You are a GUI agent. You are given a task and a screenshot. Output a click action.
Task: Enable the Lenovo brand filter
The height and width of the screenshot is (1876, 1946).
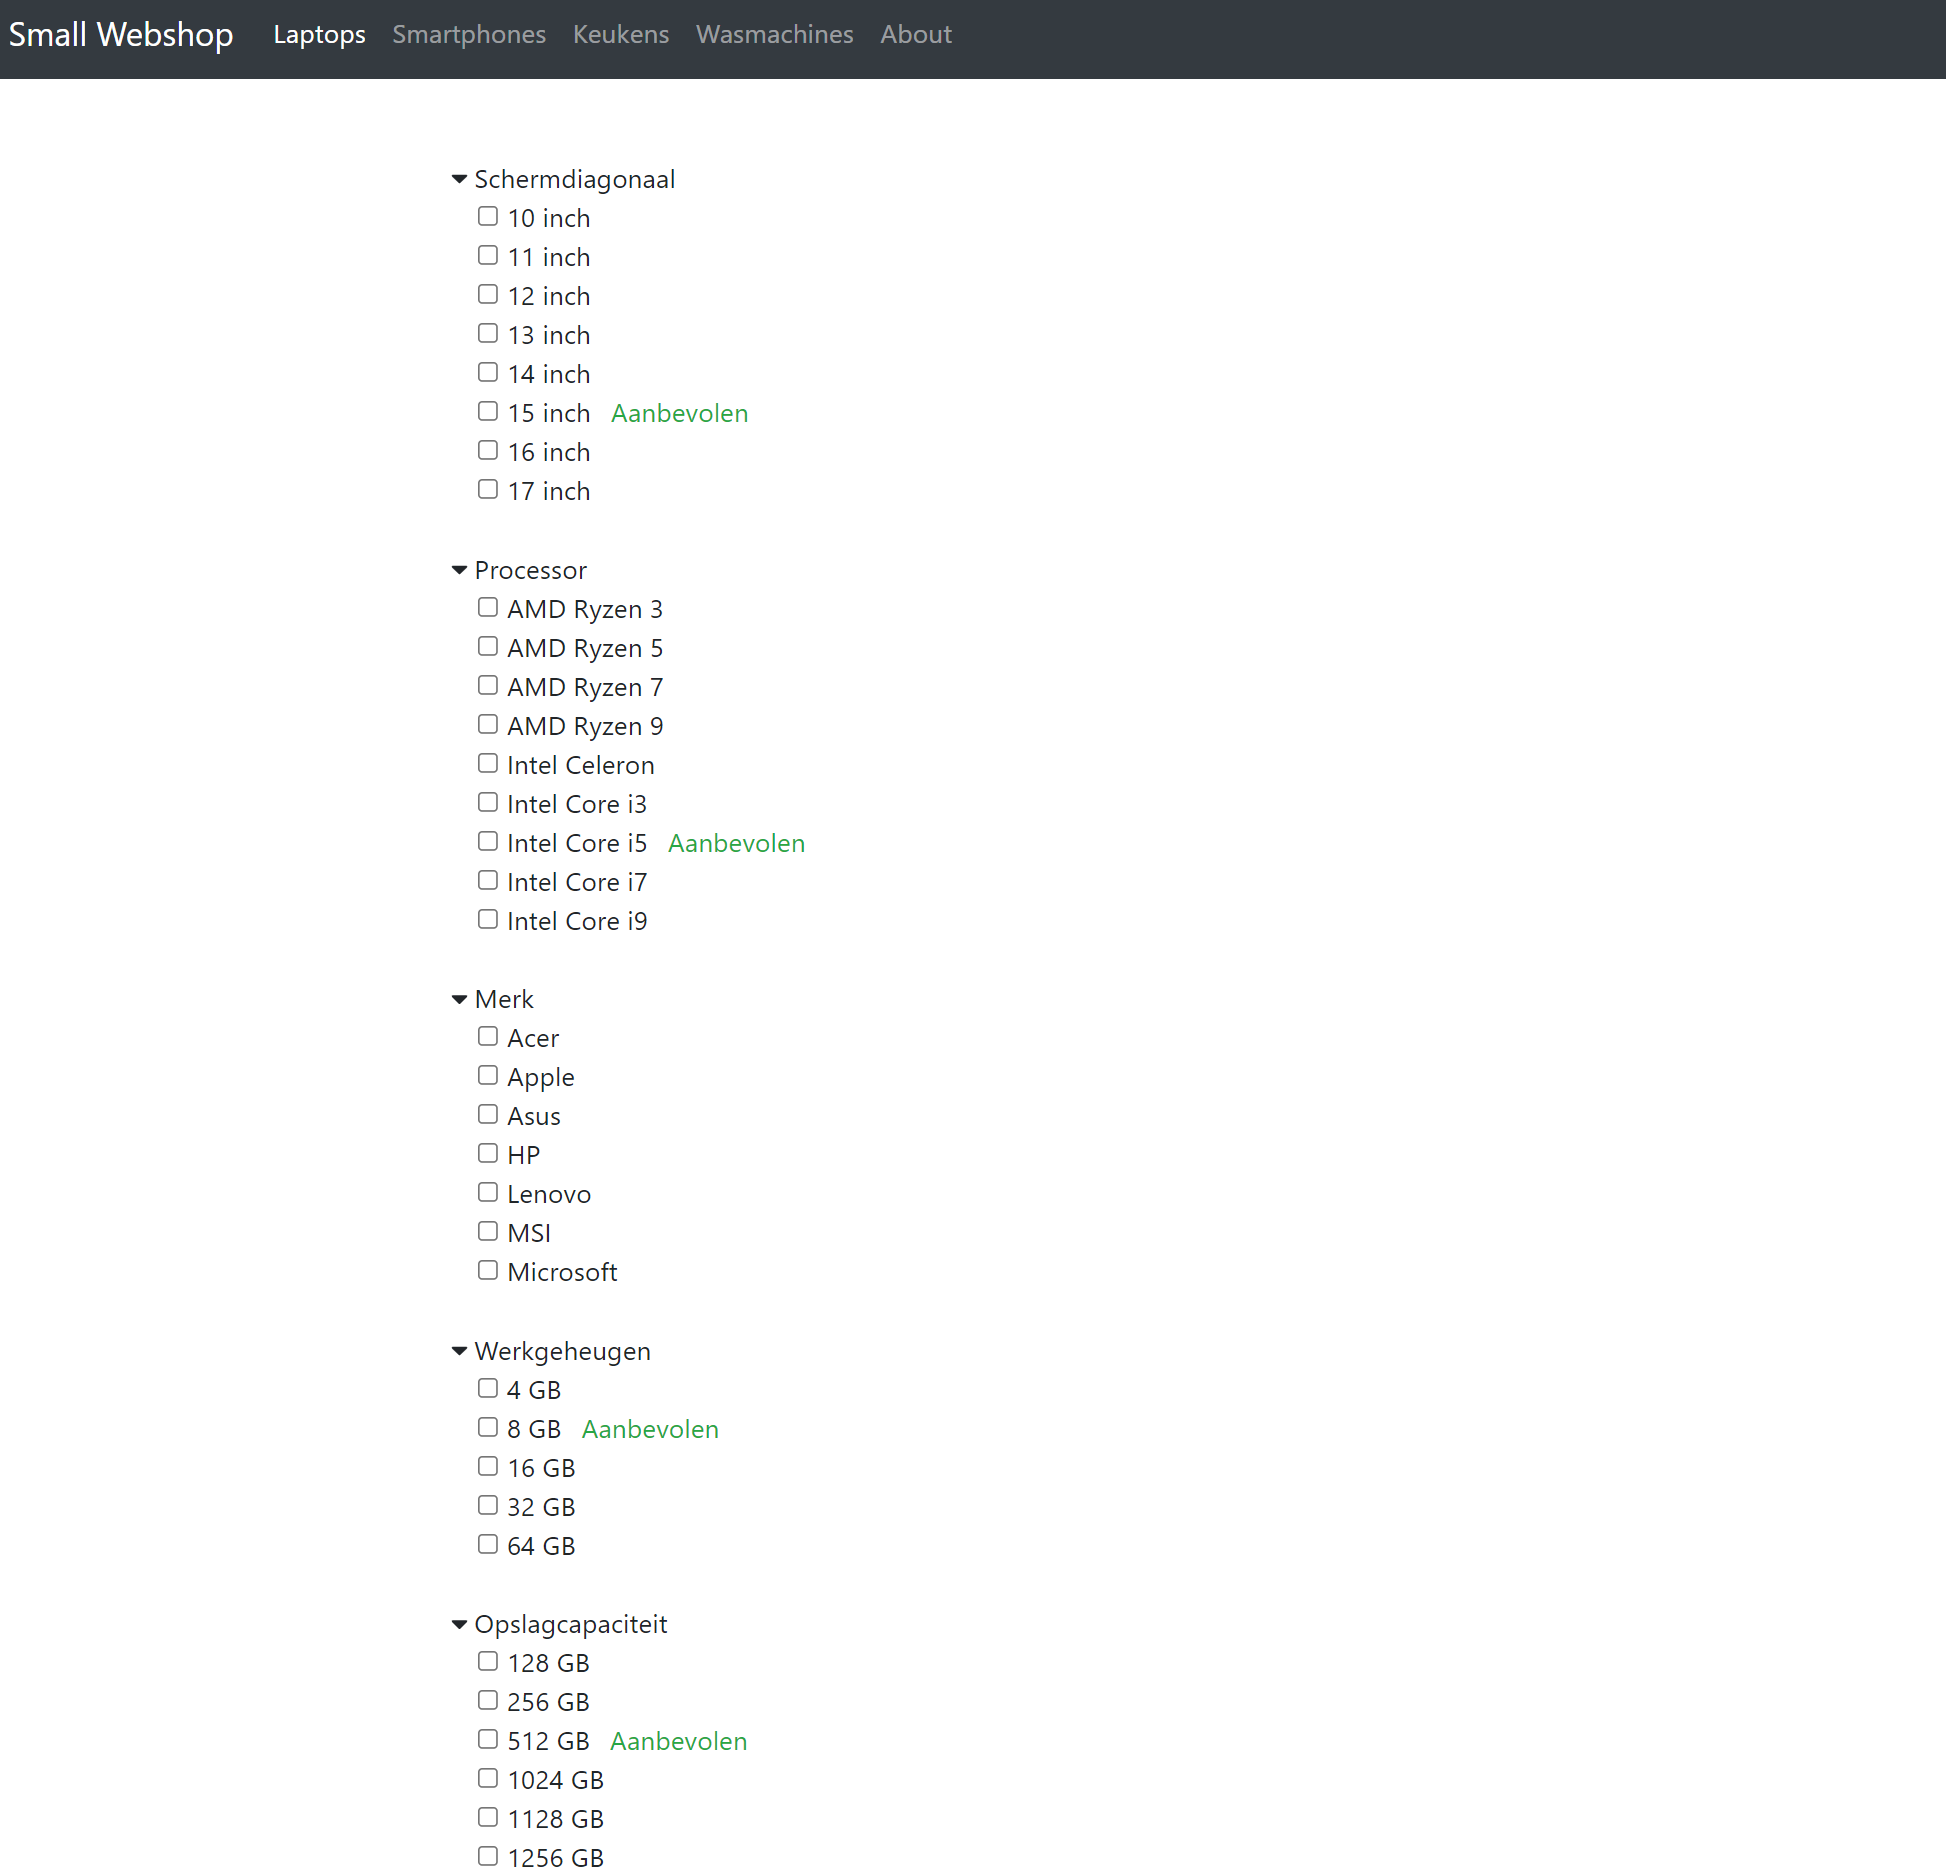tap(488, 1193)
